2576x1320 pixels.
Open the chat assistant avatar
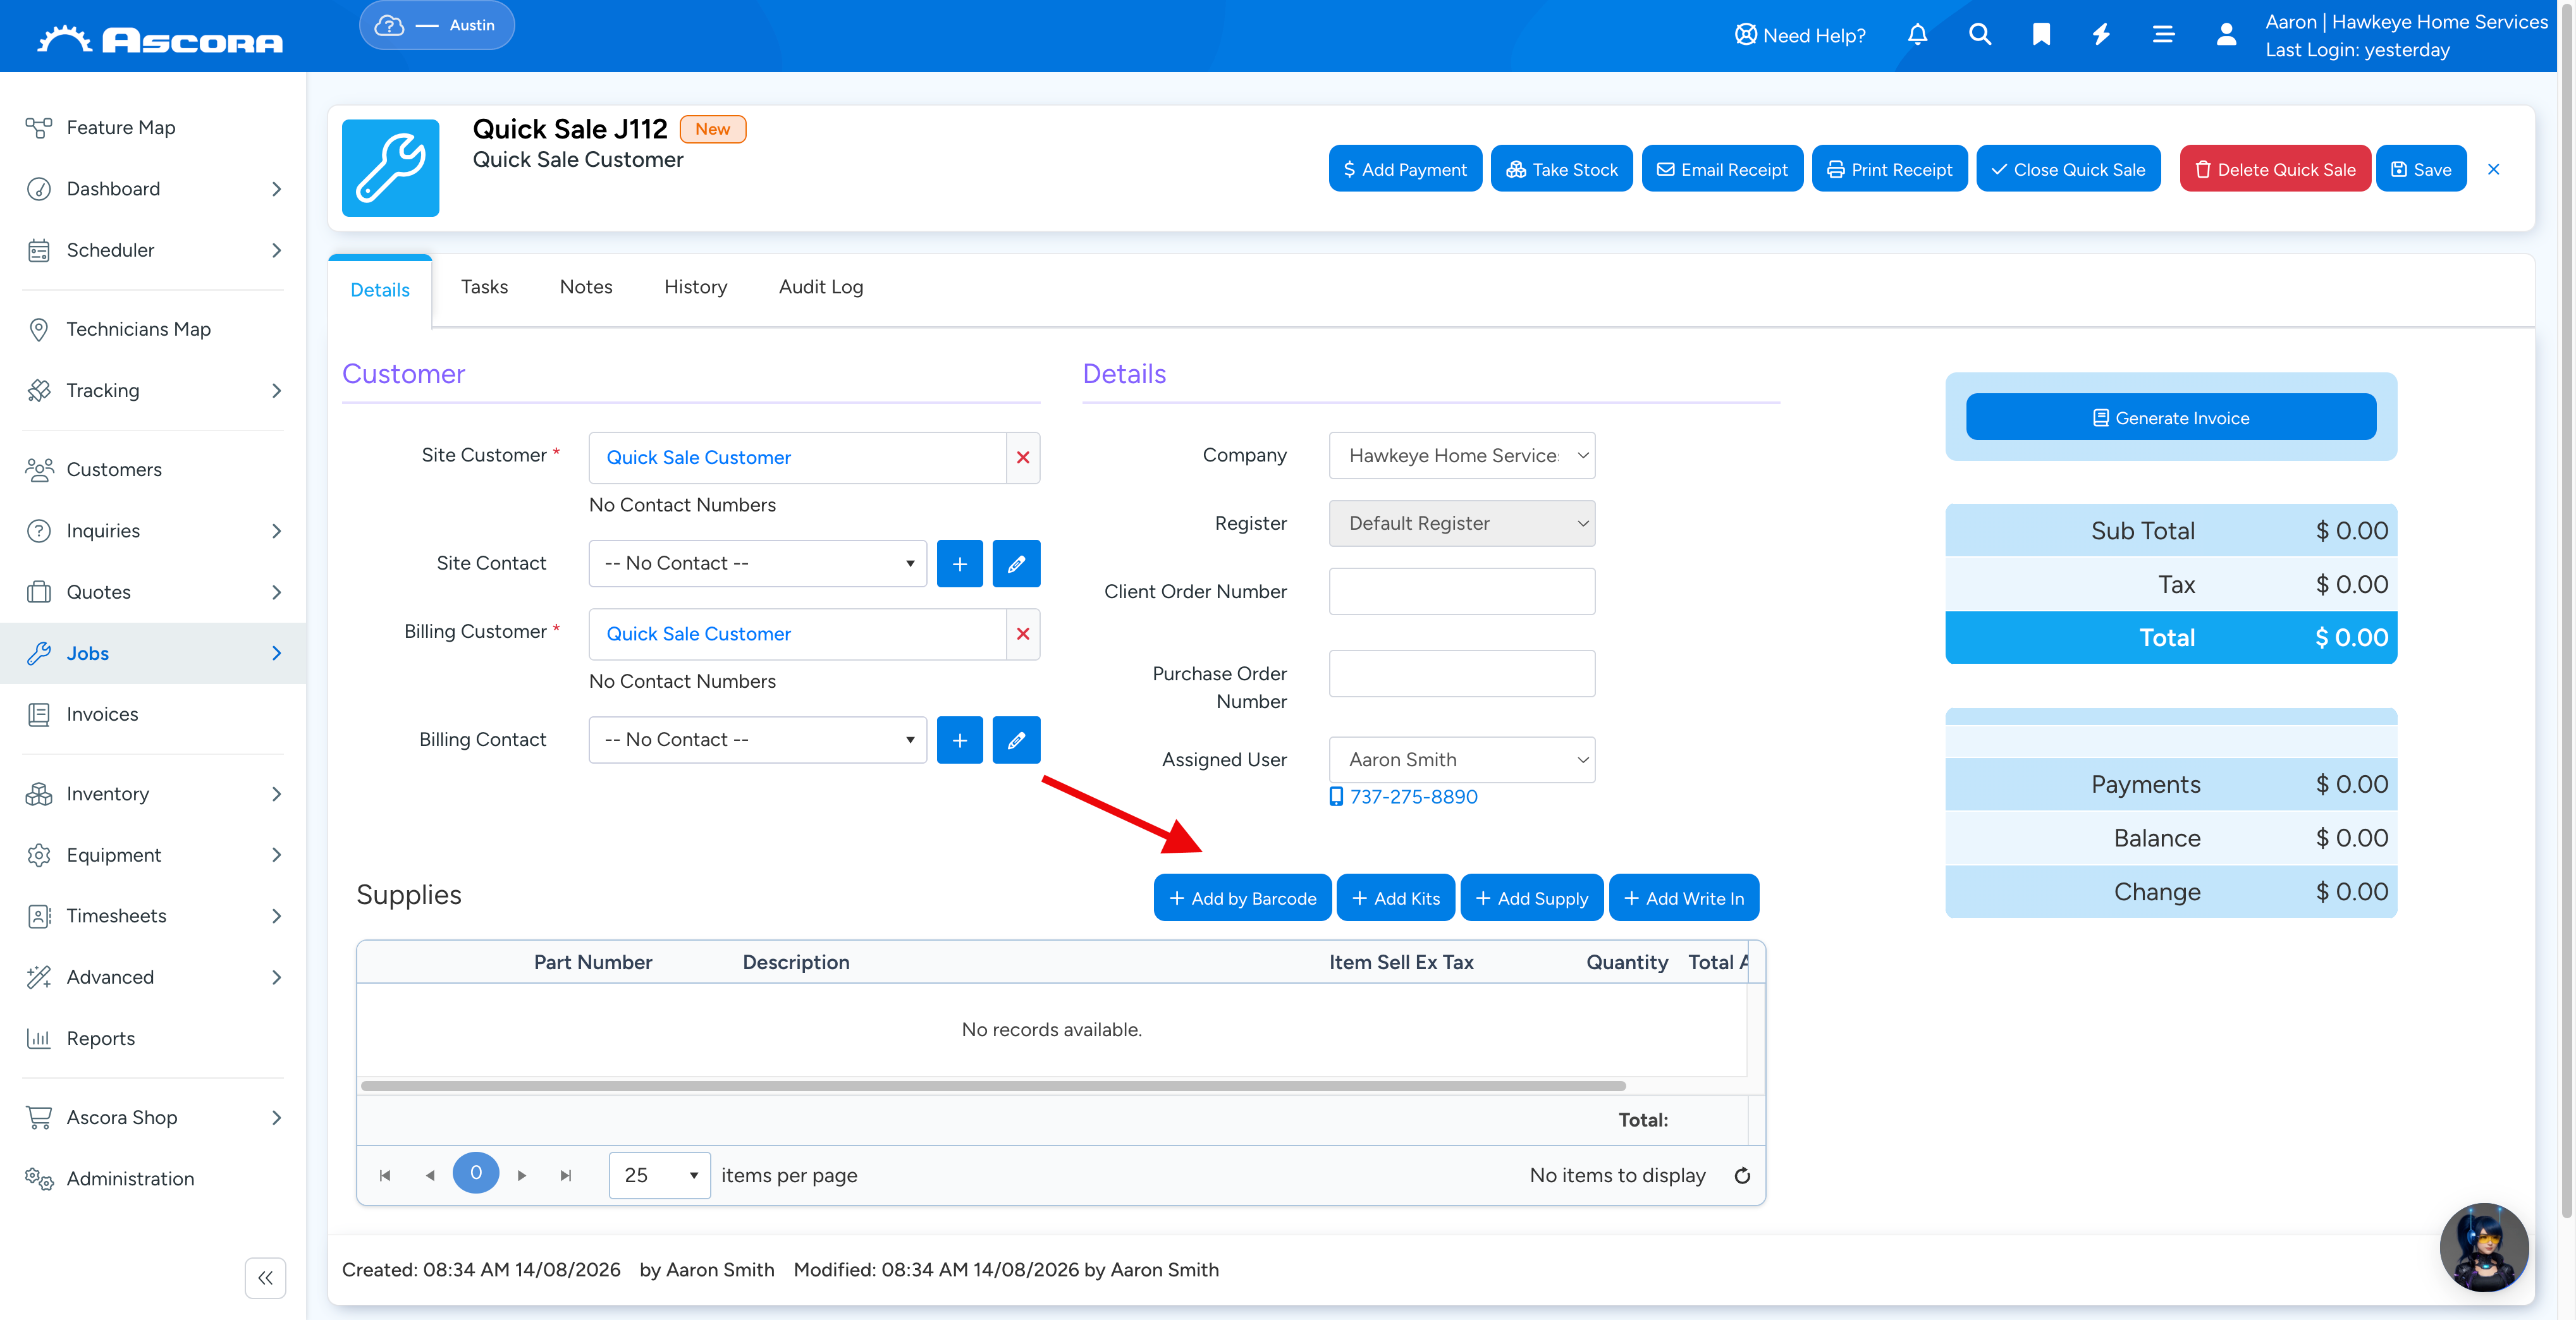coord(2484,1247)
